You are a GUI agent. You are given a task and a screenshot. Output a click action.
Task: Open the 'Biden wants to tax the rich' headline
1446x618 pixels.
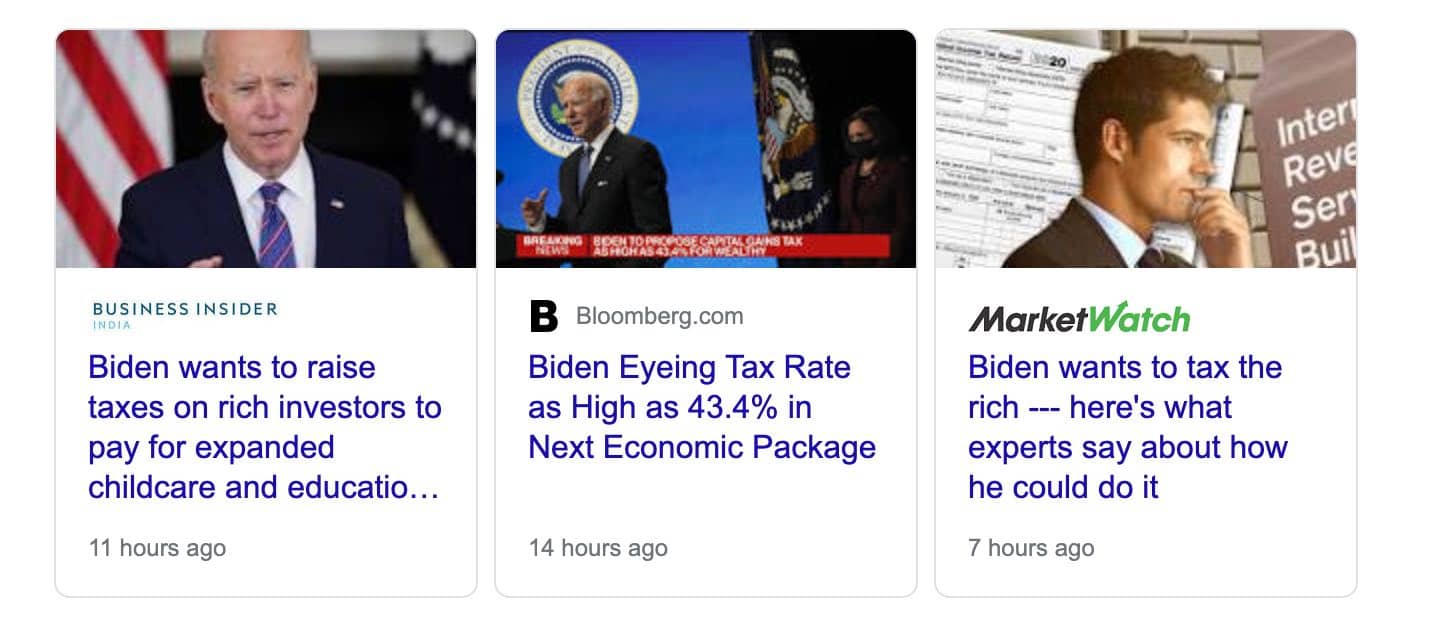point(1127,427)
